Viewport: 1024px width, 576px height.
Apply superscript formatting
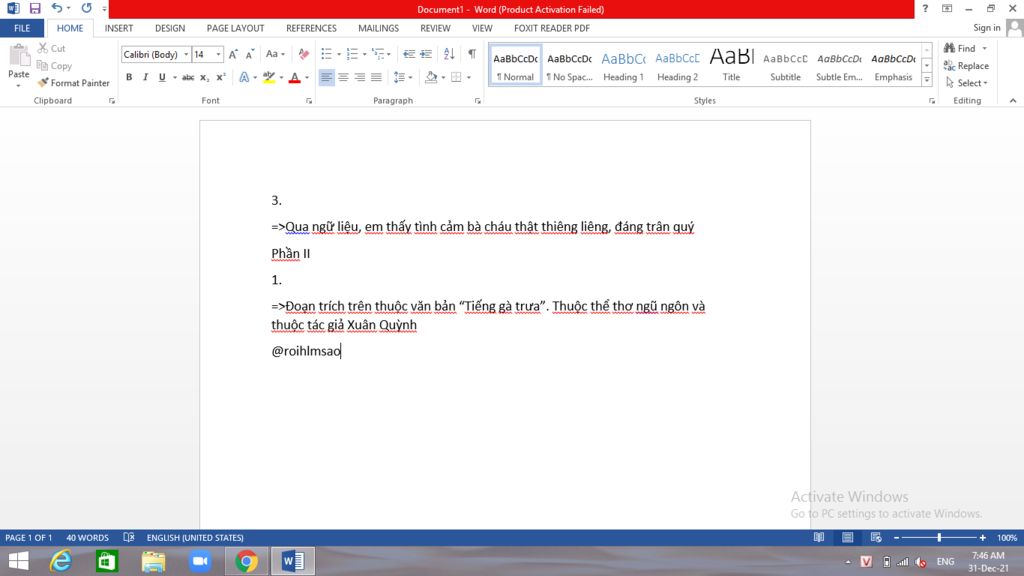tap(221, 77)
